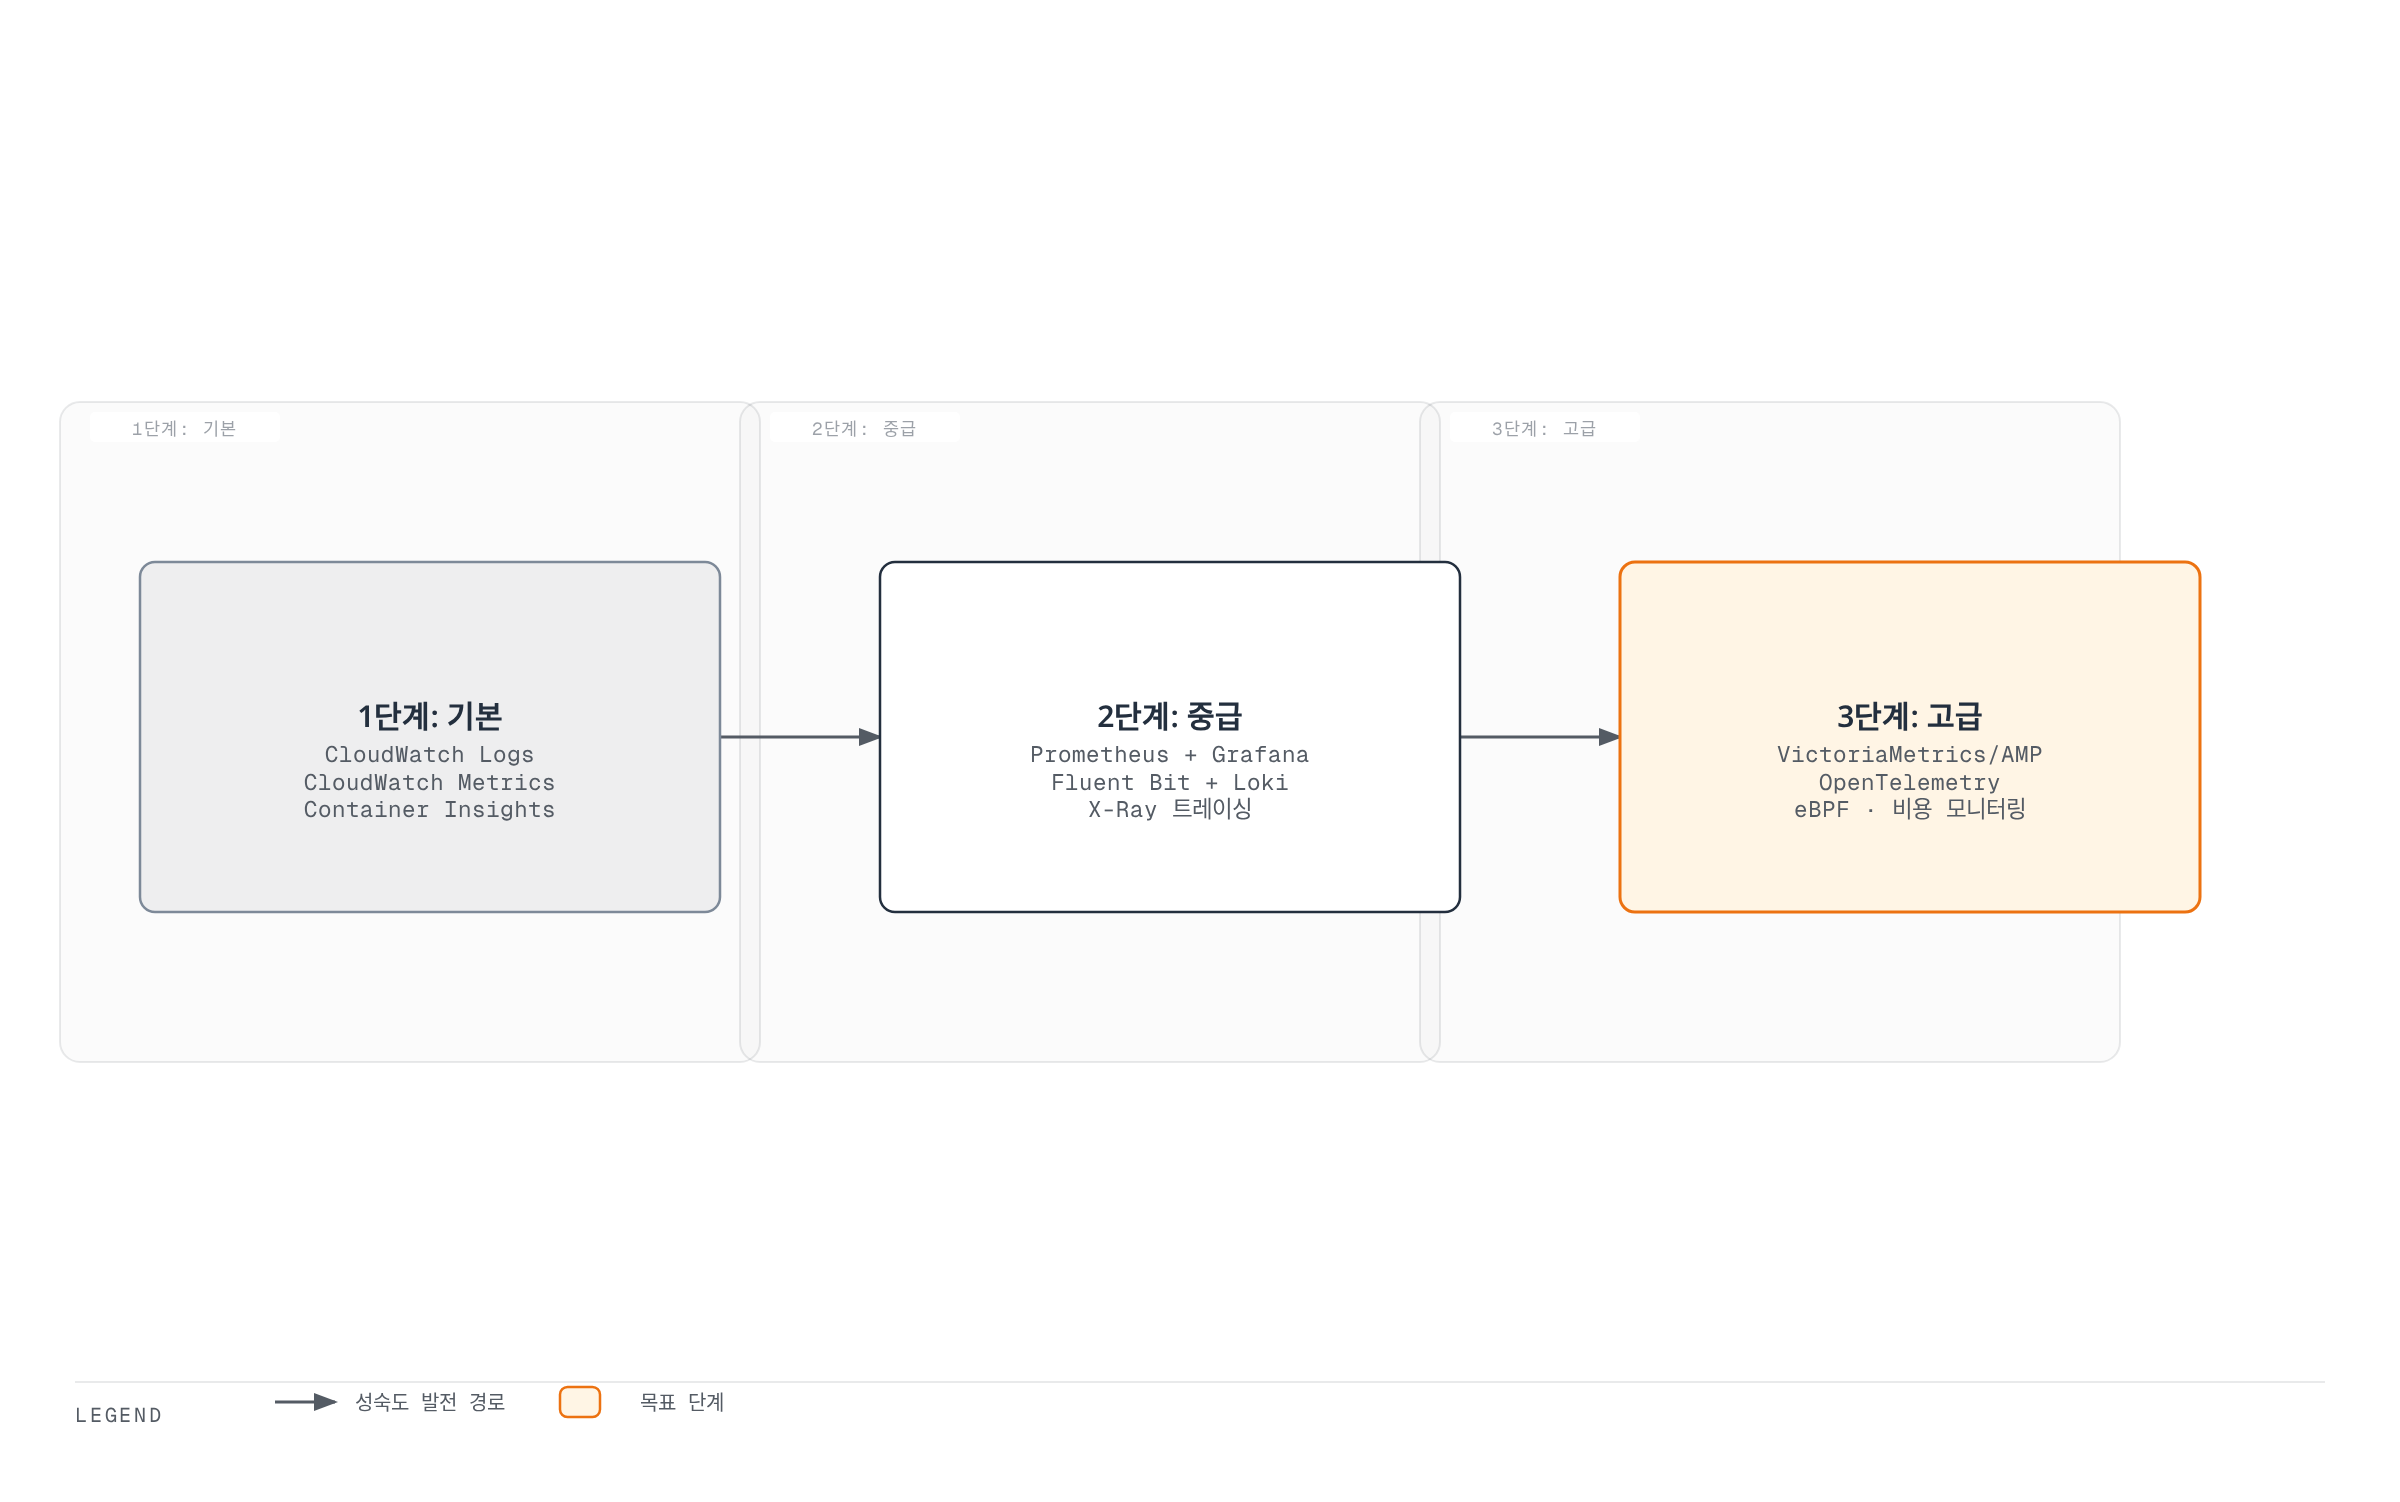The width and height of the screenshot is (2400, 1502).
Task: Click the '성숙도 발전 경로' legend label
Action: 431,1402
